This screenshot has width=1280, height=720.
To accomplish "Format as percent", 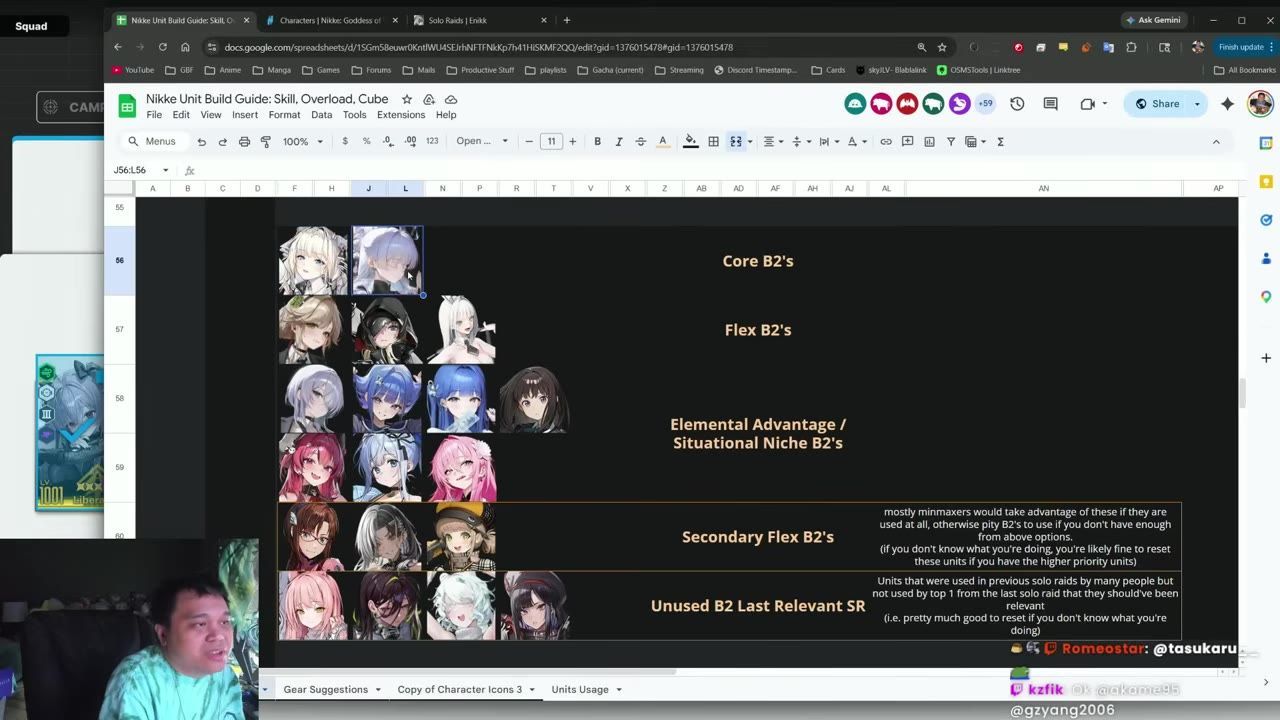I will coord(366,142).
